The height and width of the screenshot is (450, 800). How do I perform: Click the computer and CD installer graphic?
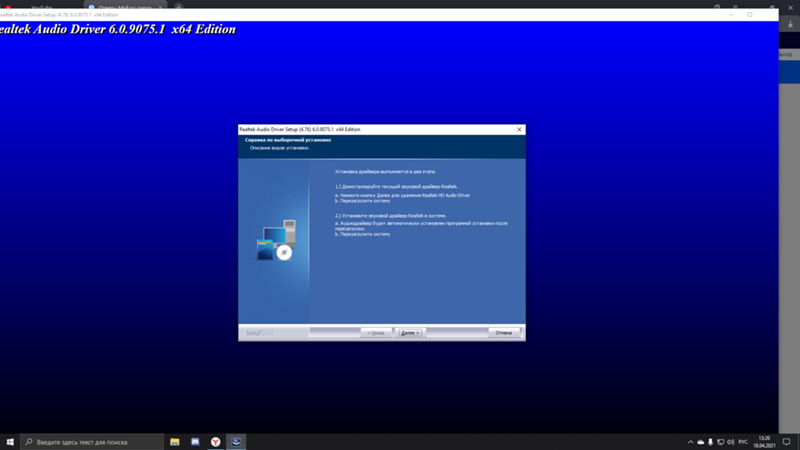[x=276, y=240]
